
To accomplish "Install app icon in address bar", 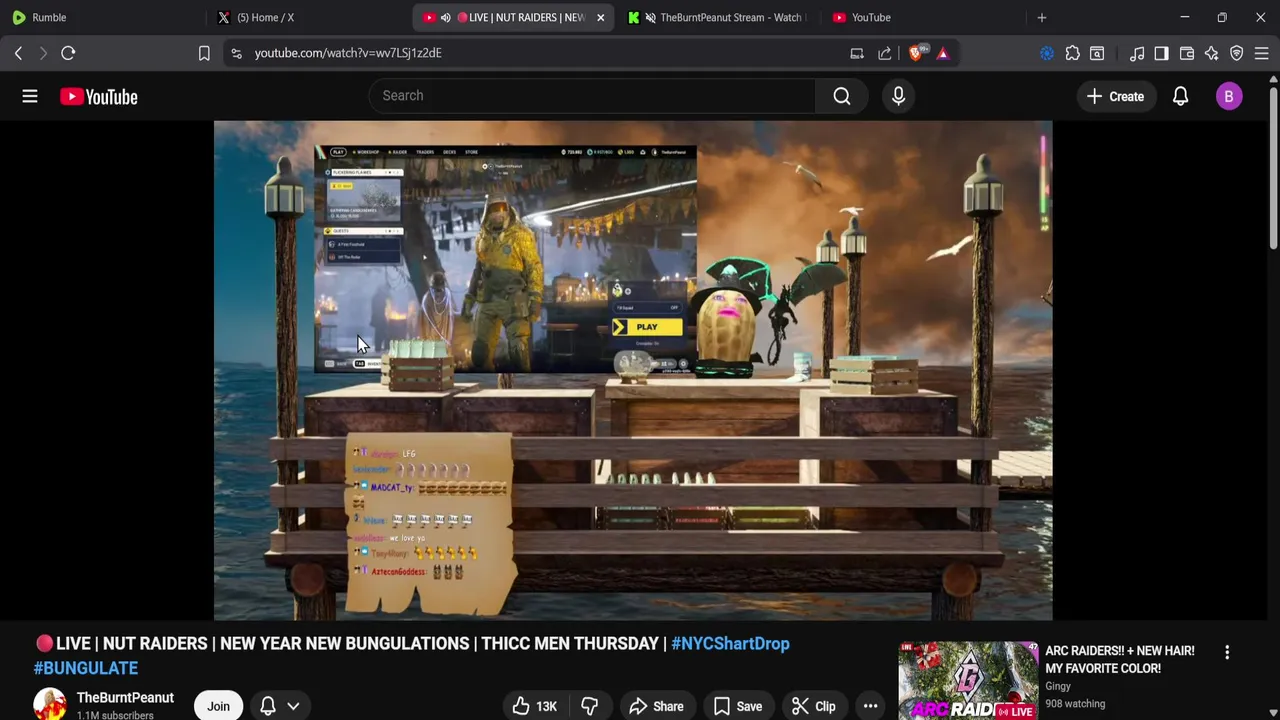I will tap(857, 53).
